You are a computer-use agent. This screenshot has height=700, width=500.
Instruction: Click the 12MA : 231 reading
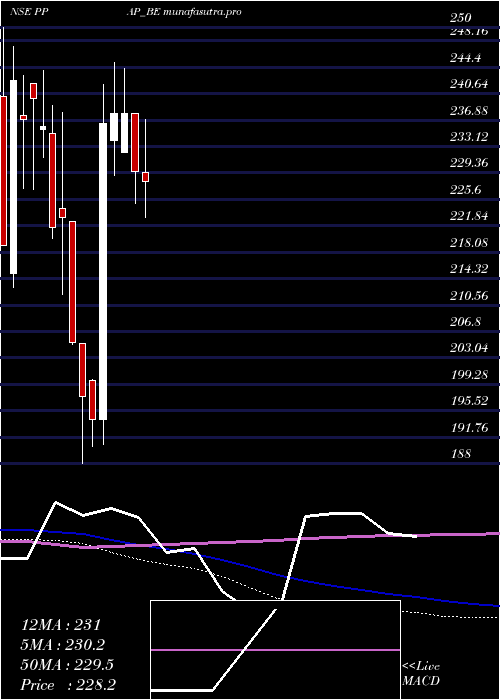(62, 625)
